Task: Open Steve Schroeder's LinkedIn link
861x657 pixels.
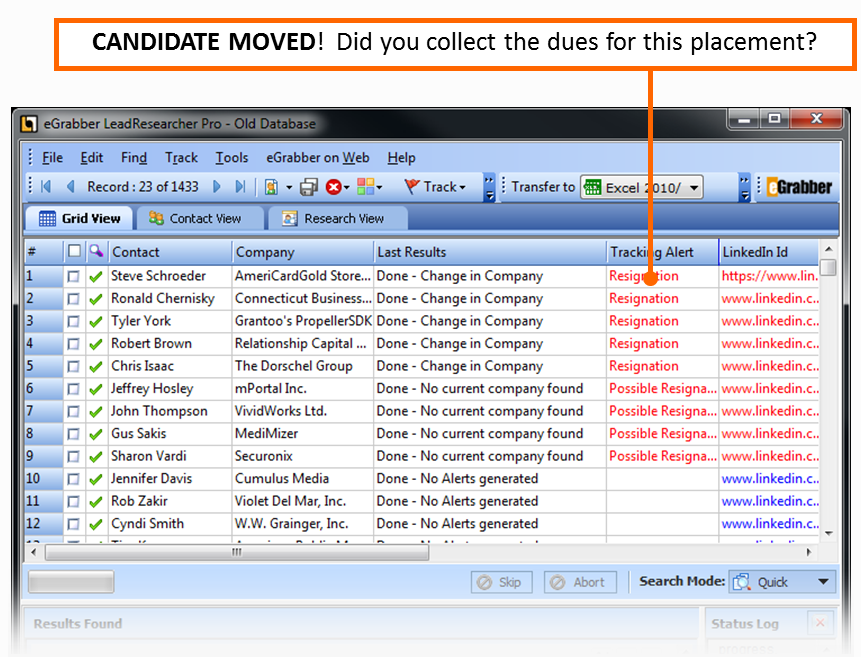Action: 769,276
